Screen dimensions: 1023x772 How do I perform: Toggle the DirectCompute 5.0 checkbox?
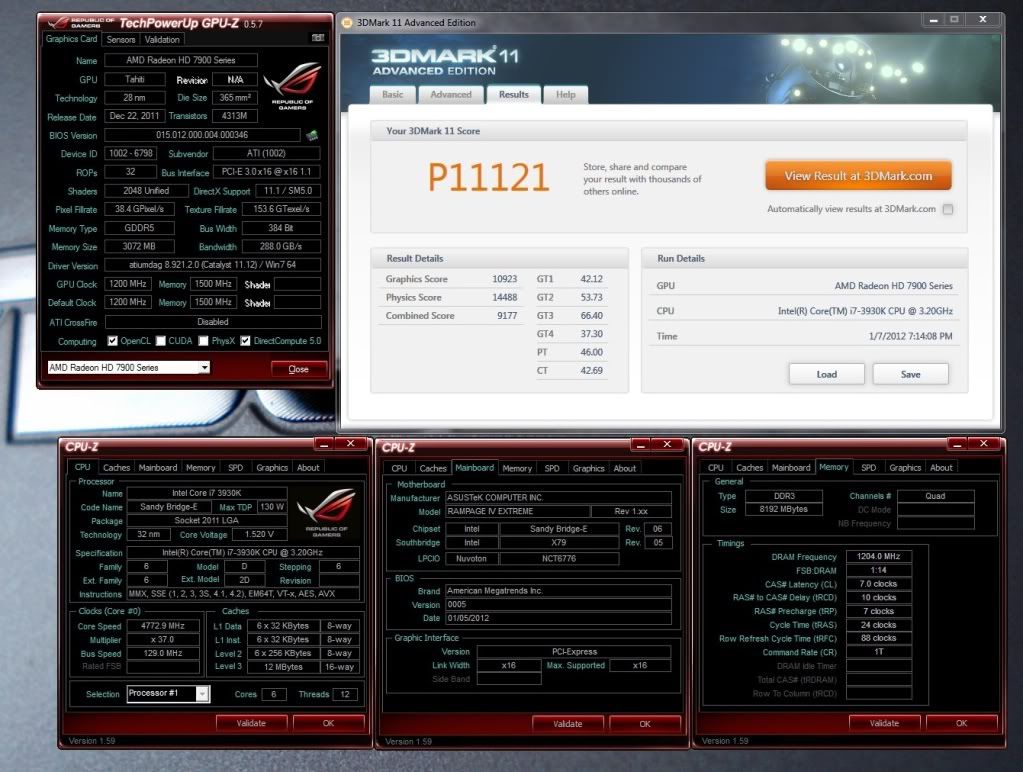[x=245, y=341]
